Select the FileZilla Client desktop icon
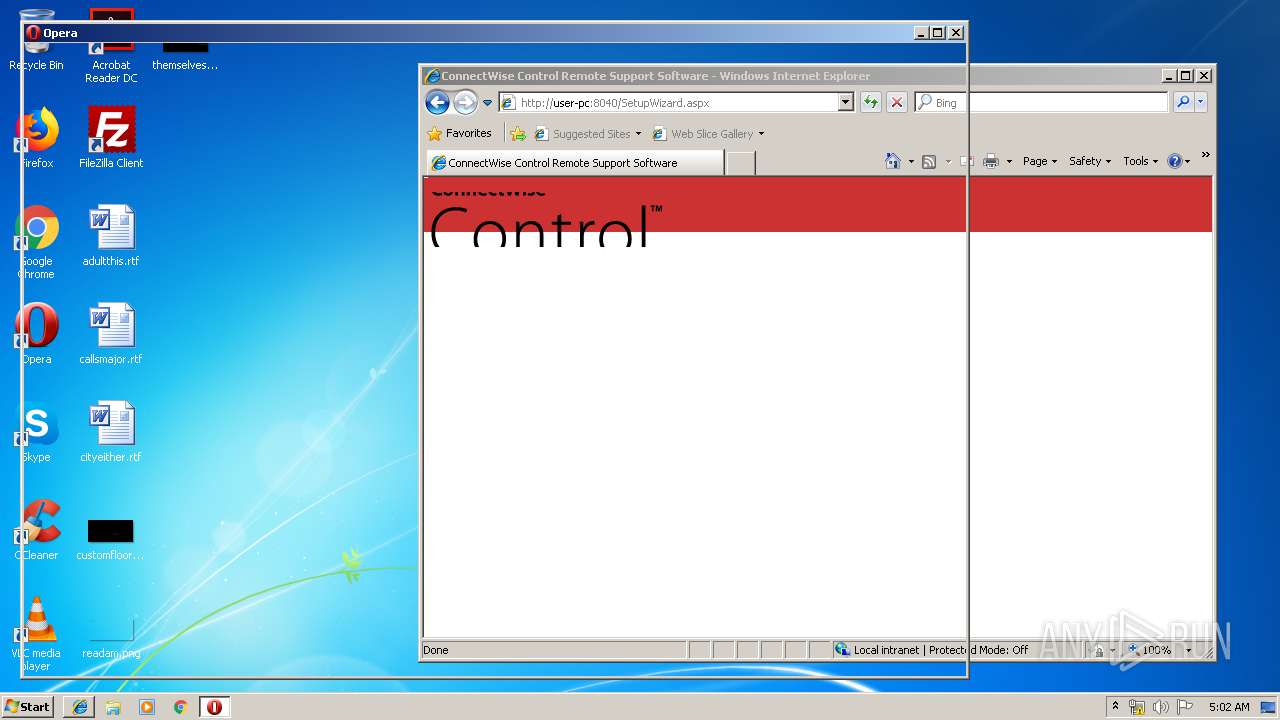This screenshot has width=1280, height=720. coord(111,138)
